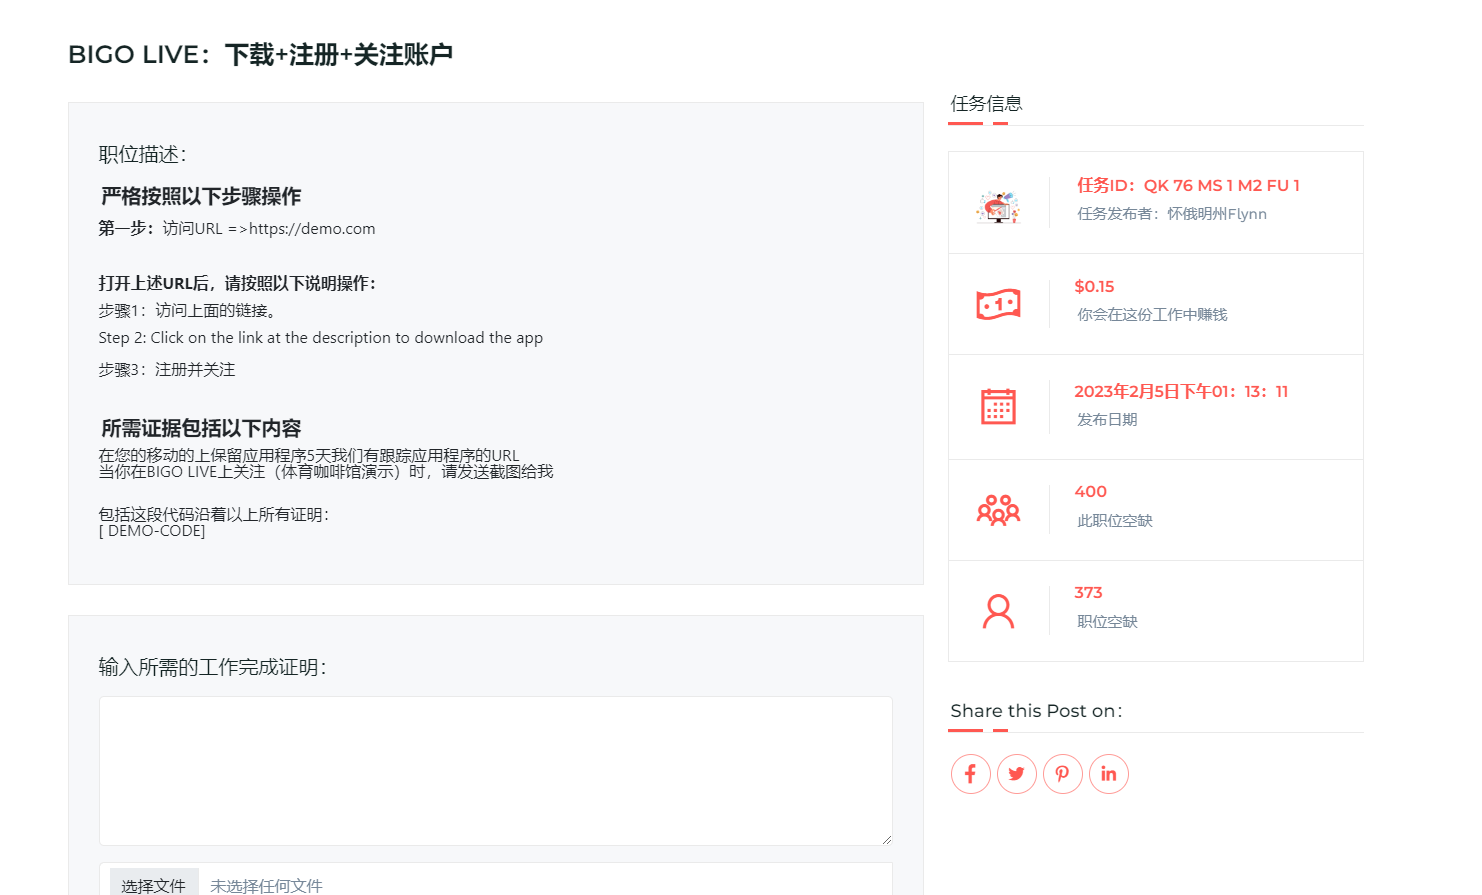Click the Pinterest share icon

click(x=1062, y=774)
